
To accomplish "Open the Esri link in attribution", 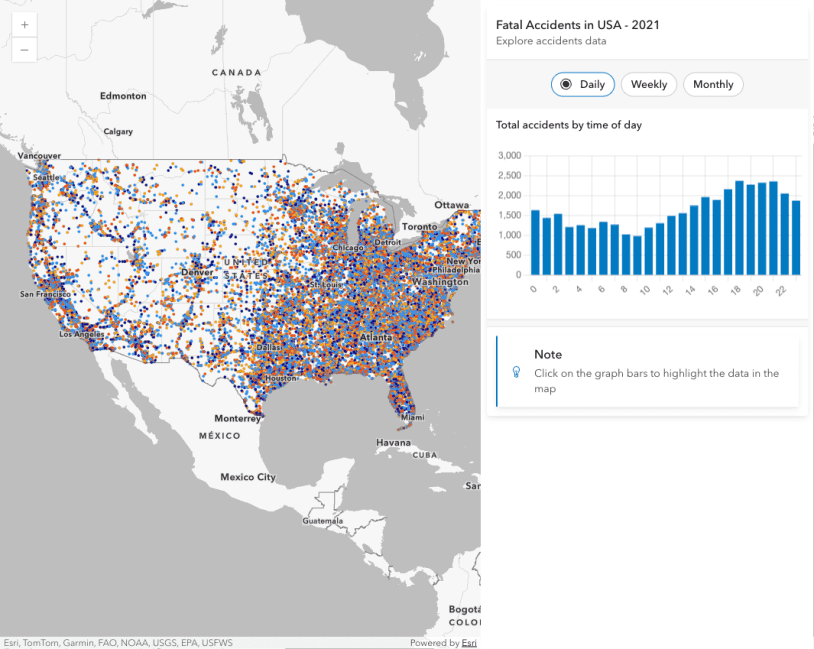I will pyautogui.click(x=469, y=643).
